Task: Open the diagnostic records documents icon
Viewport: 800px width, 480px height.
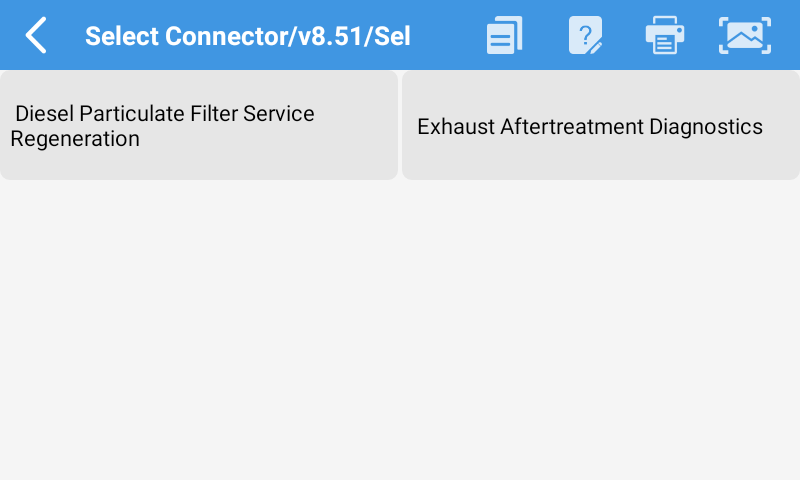Action: point(505,36)
